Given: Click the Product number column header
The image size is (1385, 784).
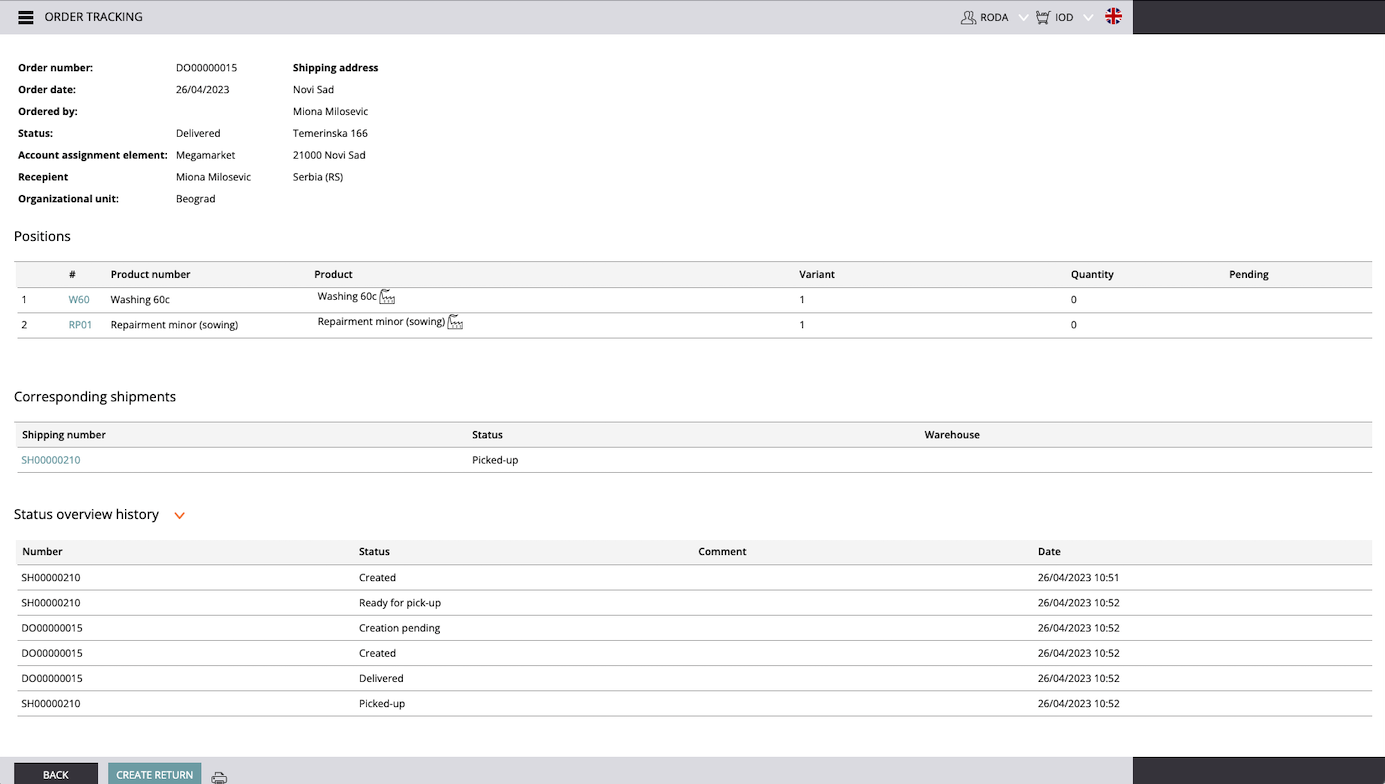Looking at the screenshot, I should pos(150,274).
